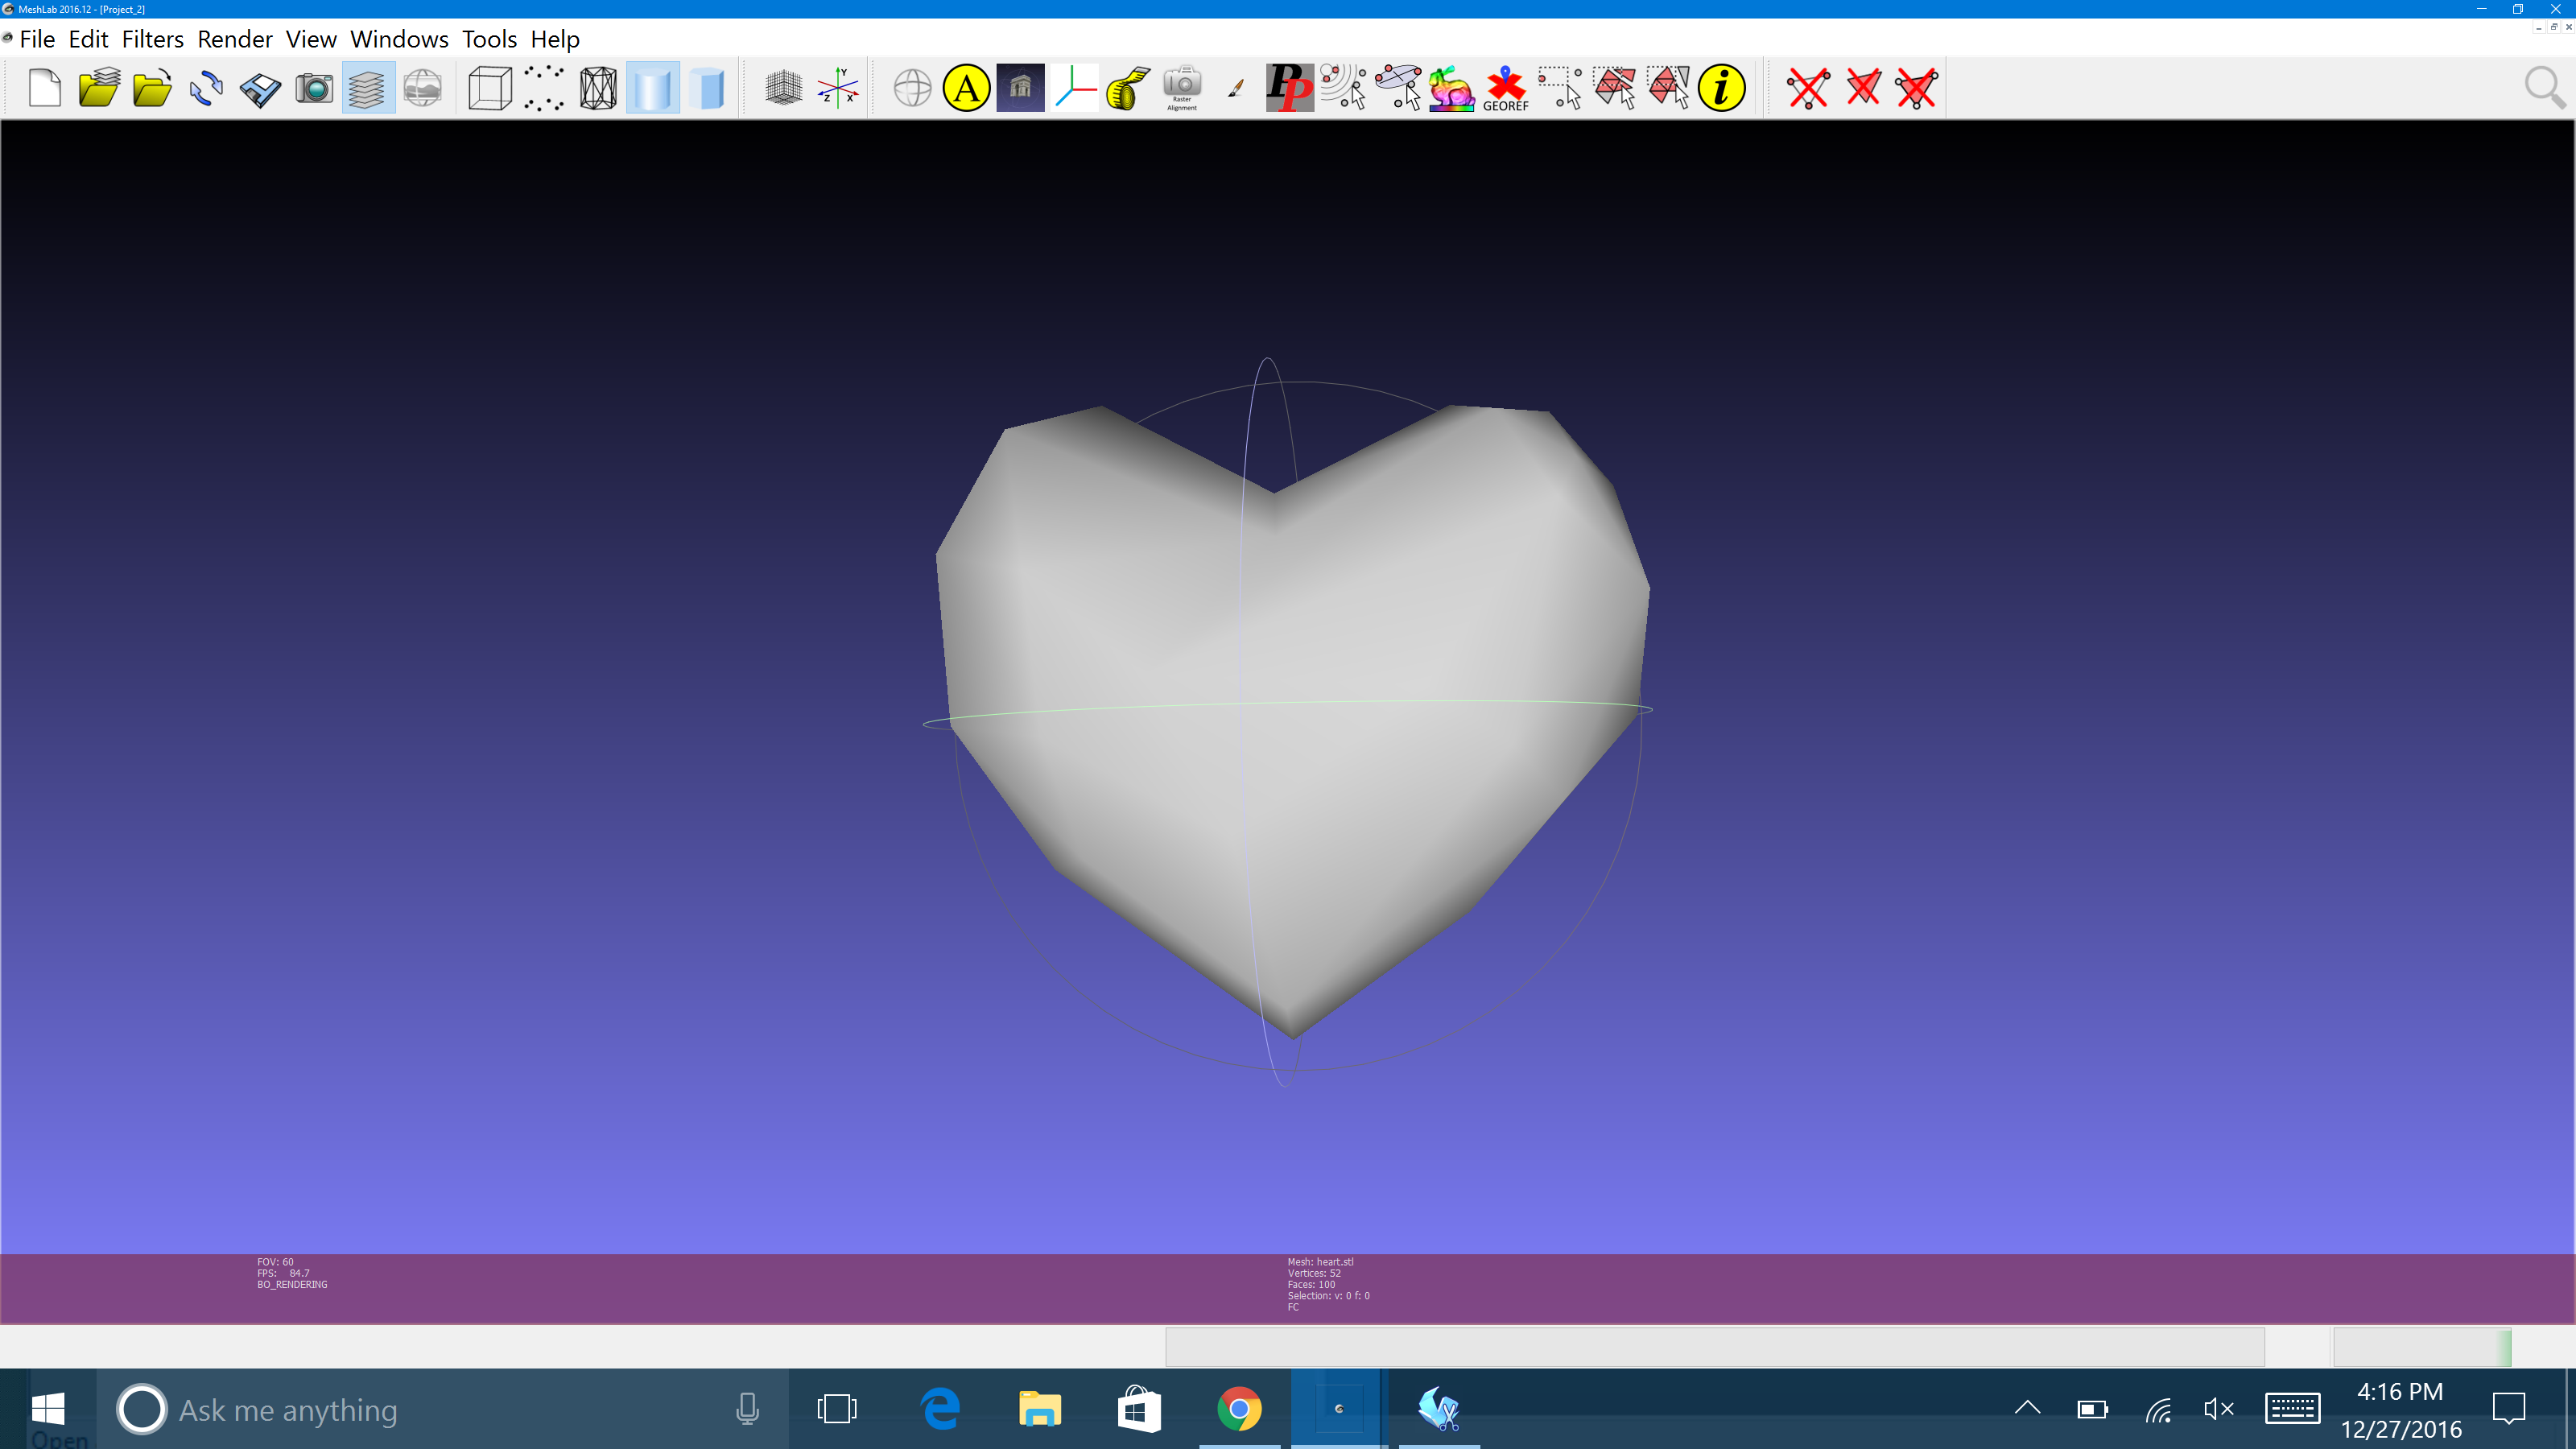Select the paintbrush Z-painting tool
The image size is (2576, 1449).
[x=1236, y=88]
